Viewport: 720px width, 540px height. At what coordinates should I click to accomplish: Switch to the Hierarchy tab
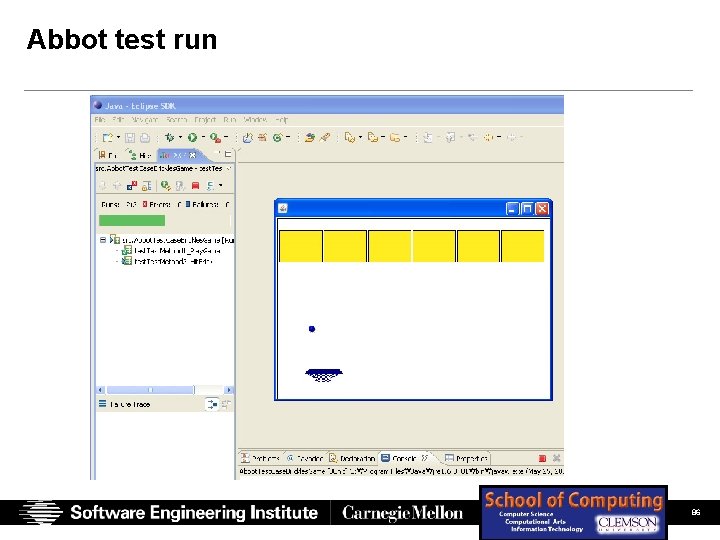(x=140, y=155)
